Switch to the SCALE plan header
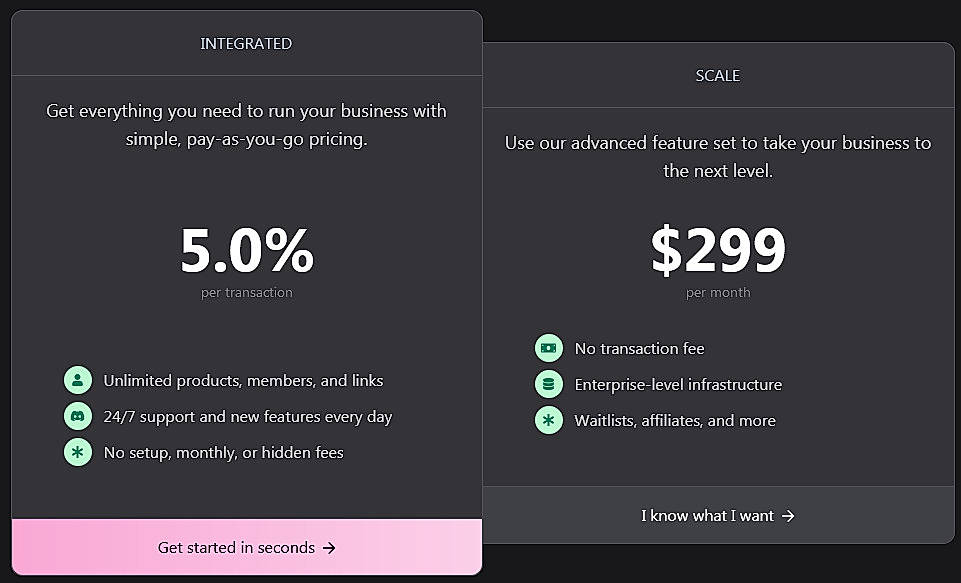 click(x=717, y=75)
